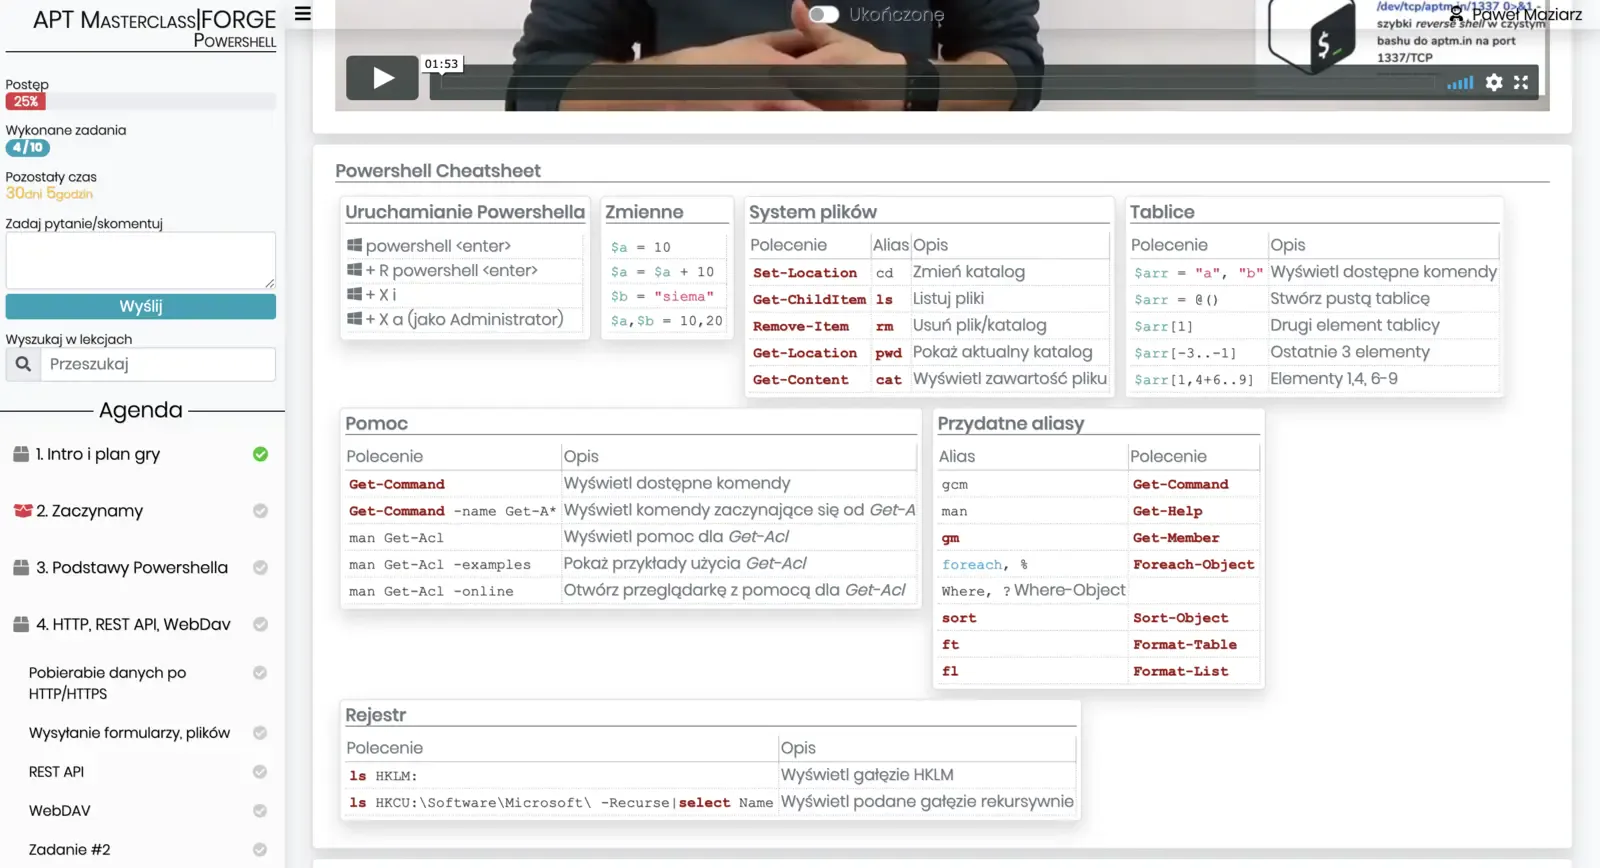Click Windows icon beside + X i
1600x868 pixels.
coord(354,294)
